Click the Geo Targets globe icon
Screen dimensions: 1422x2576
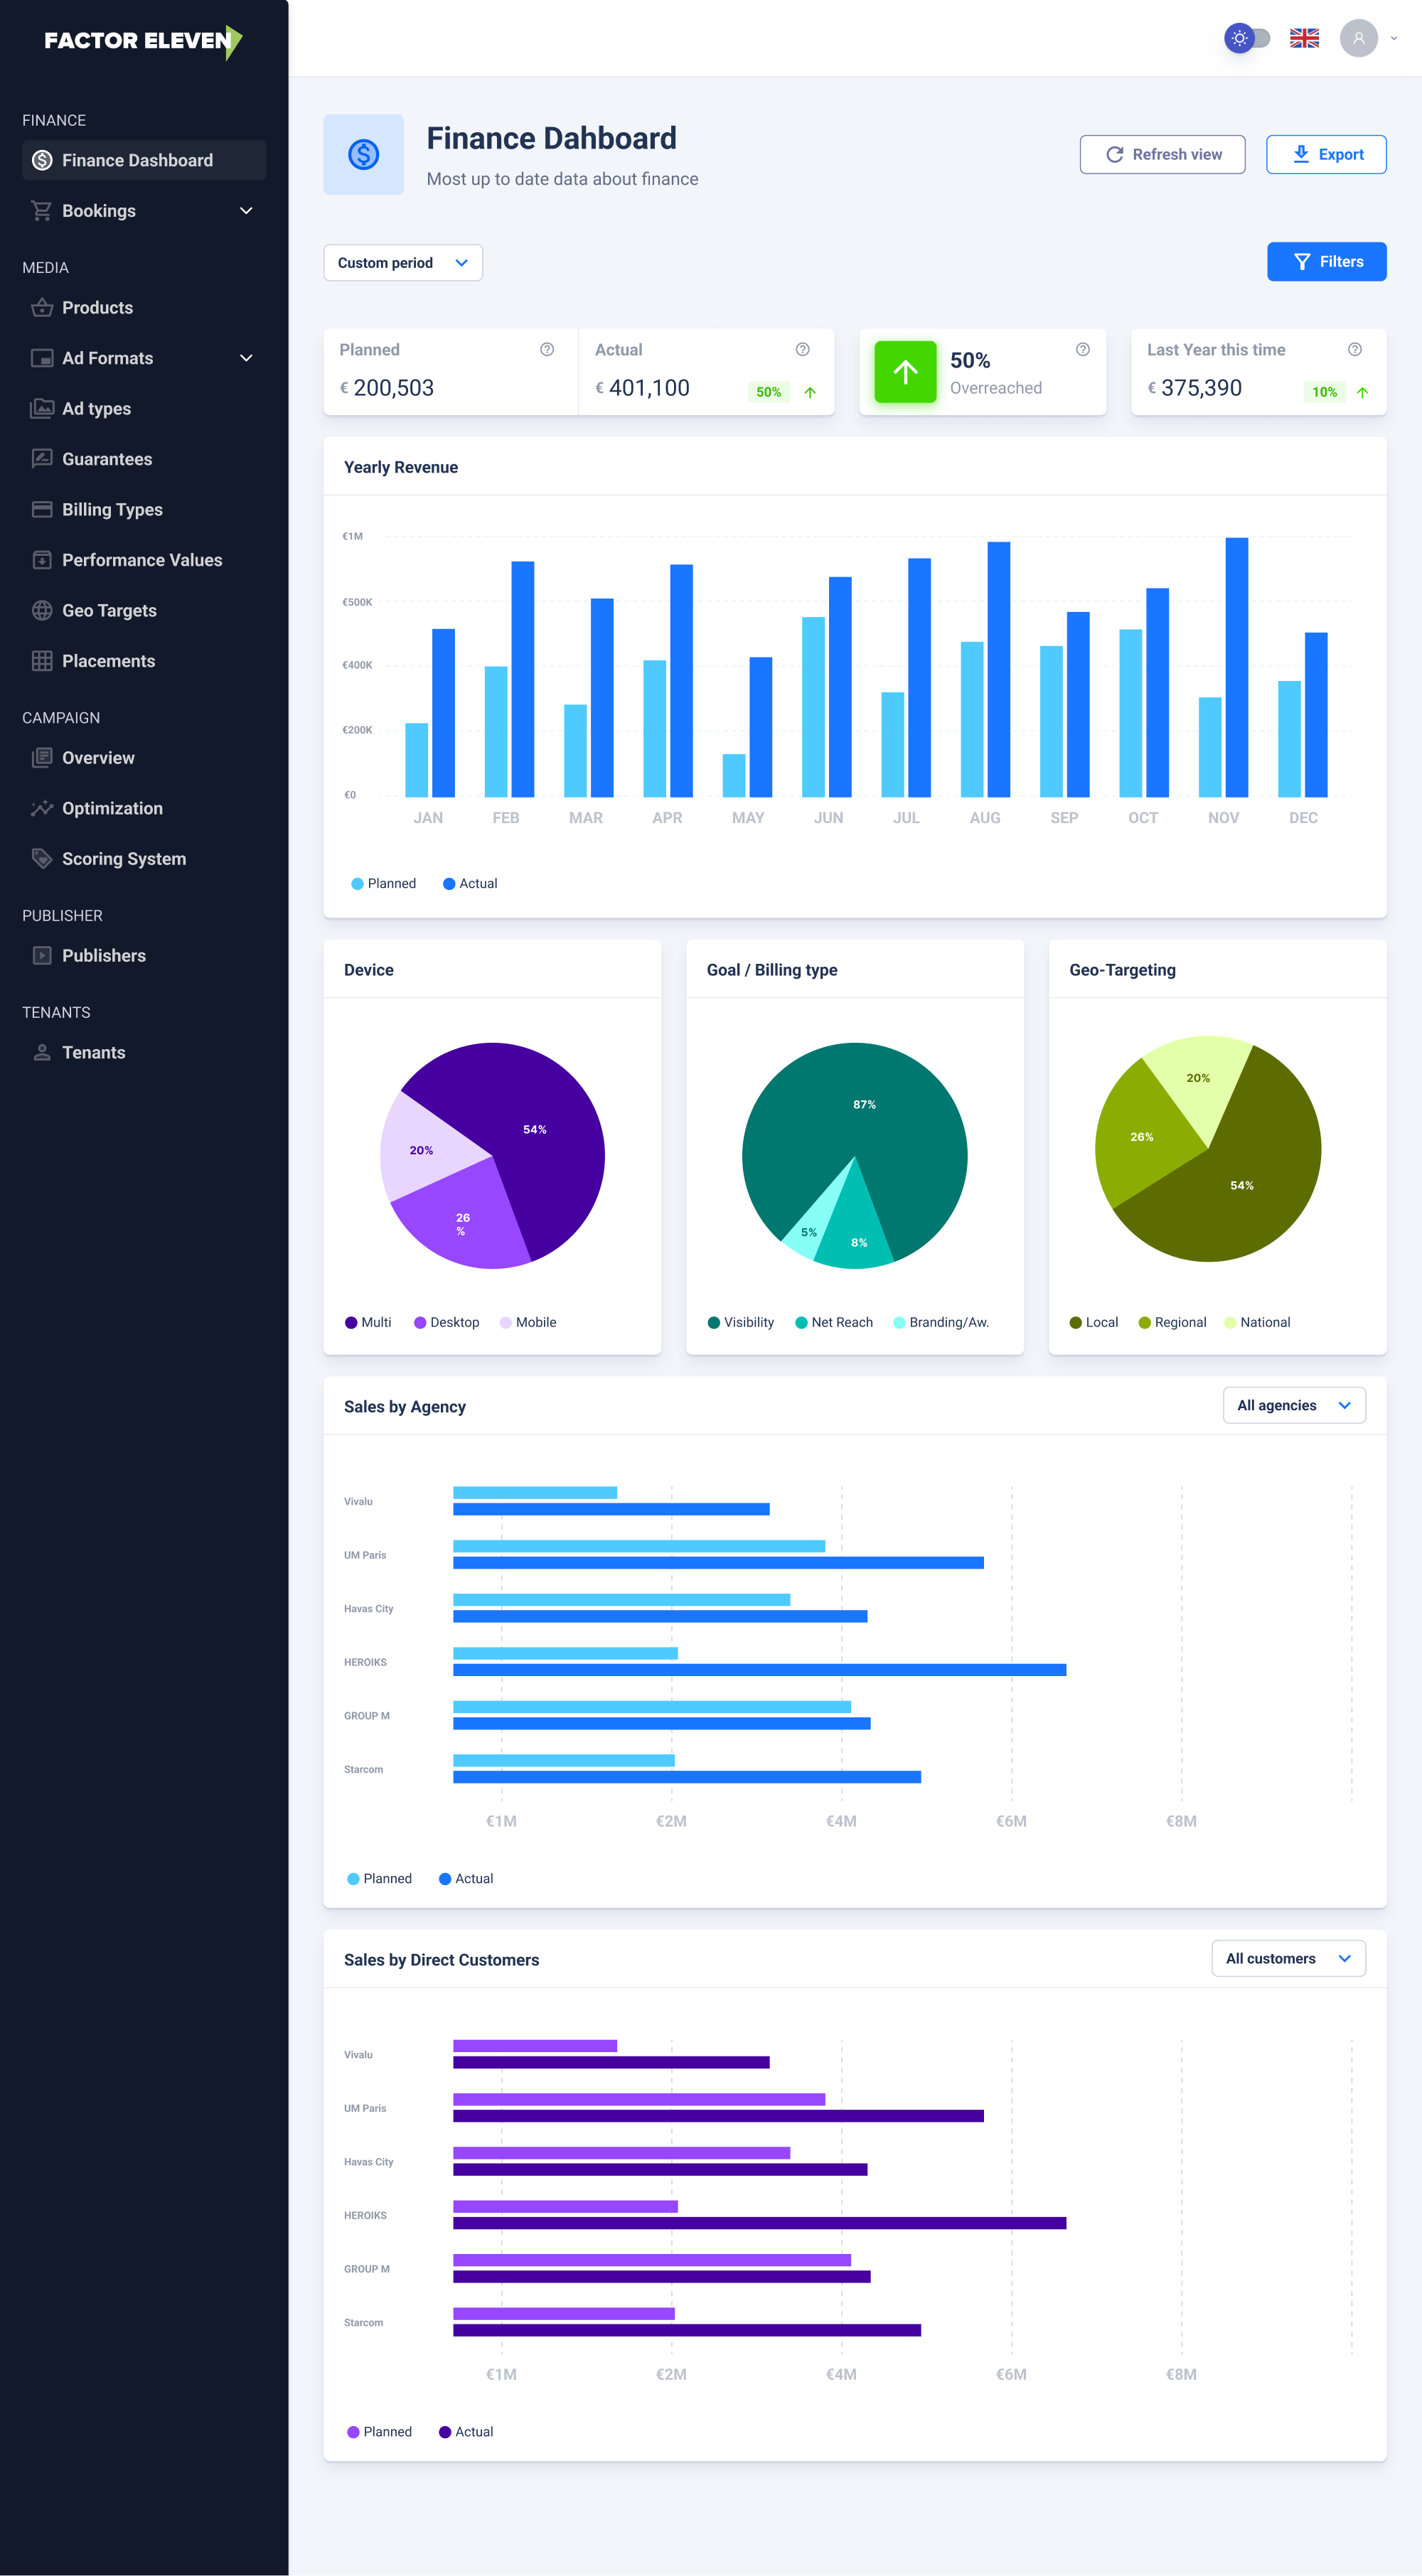pos(42,611)
